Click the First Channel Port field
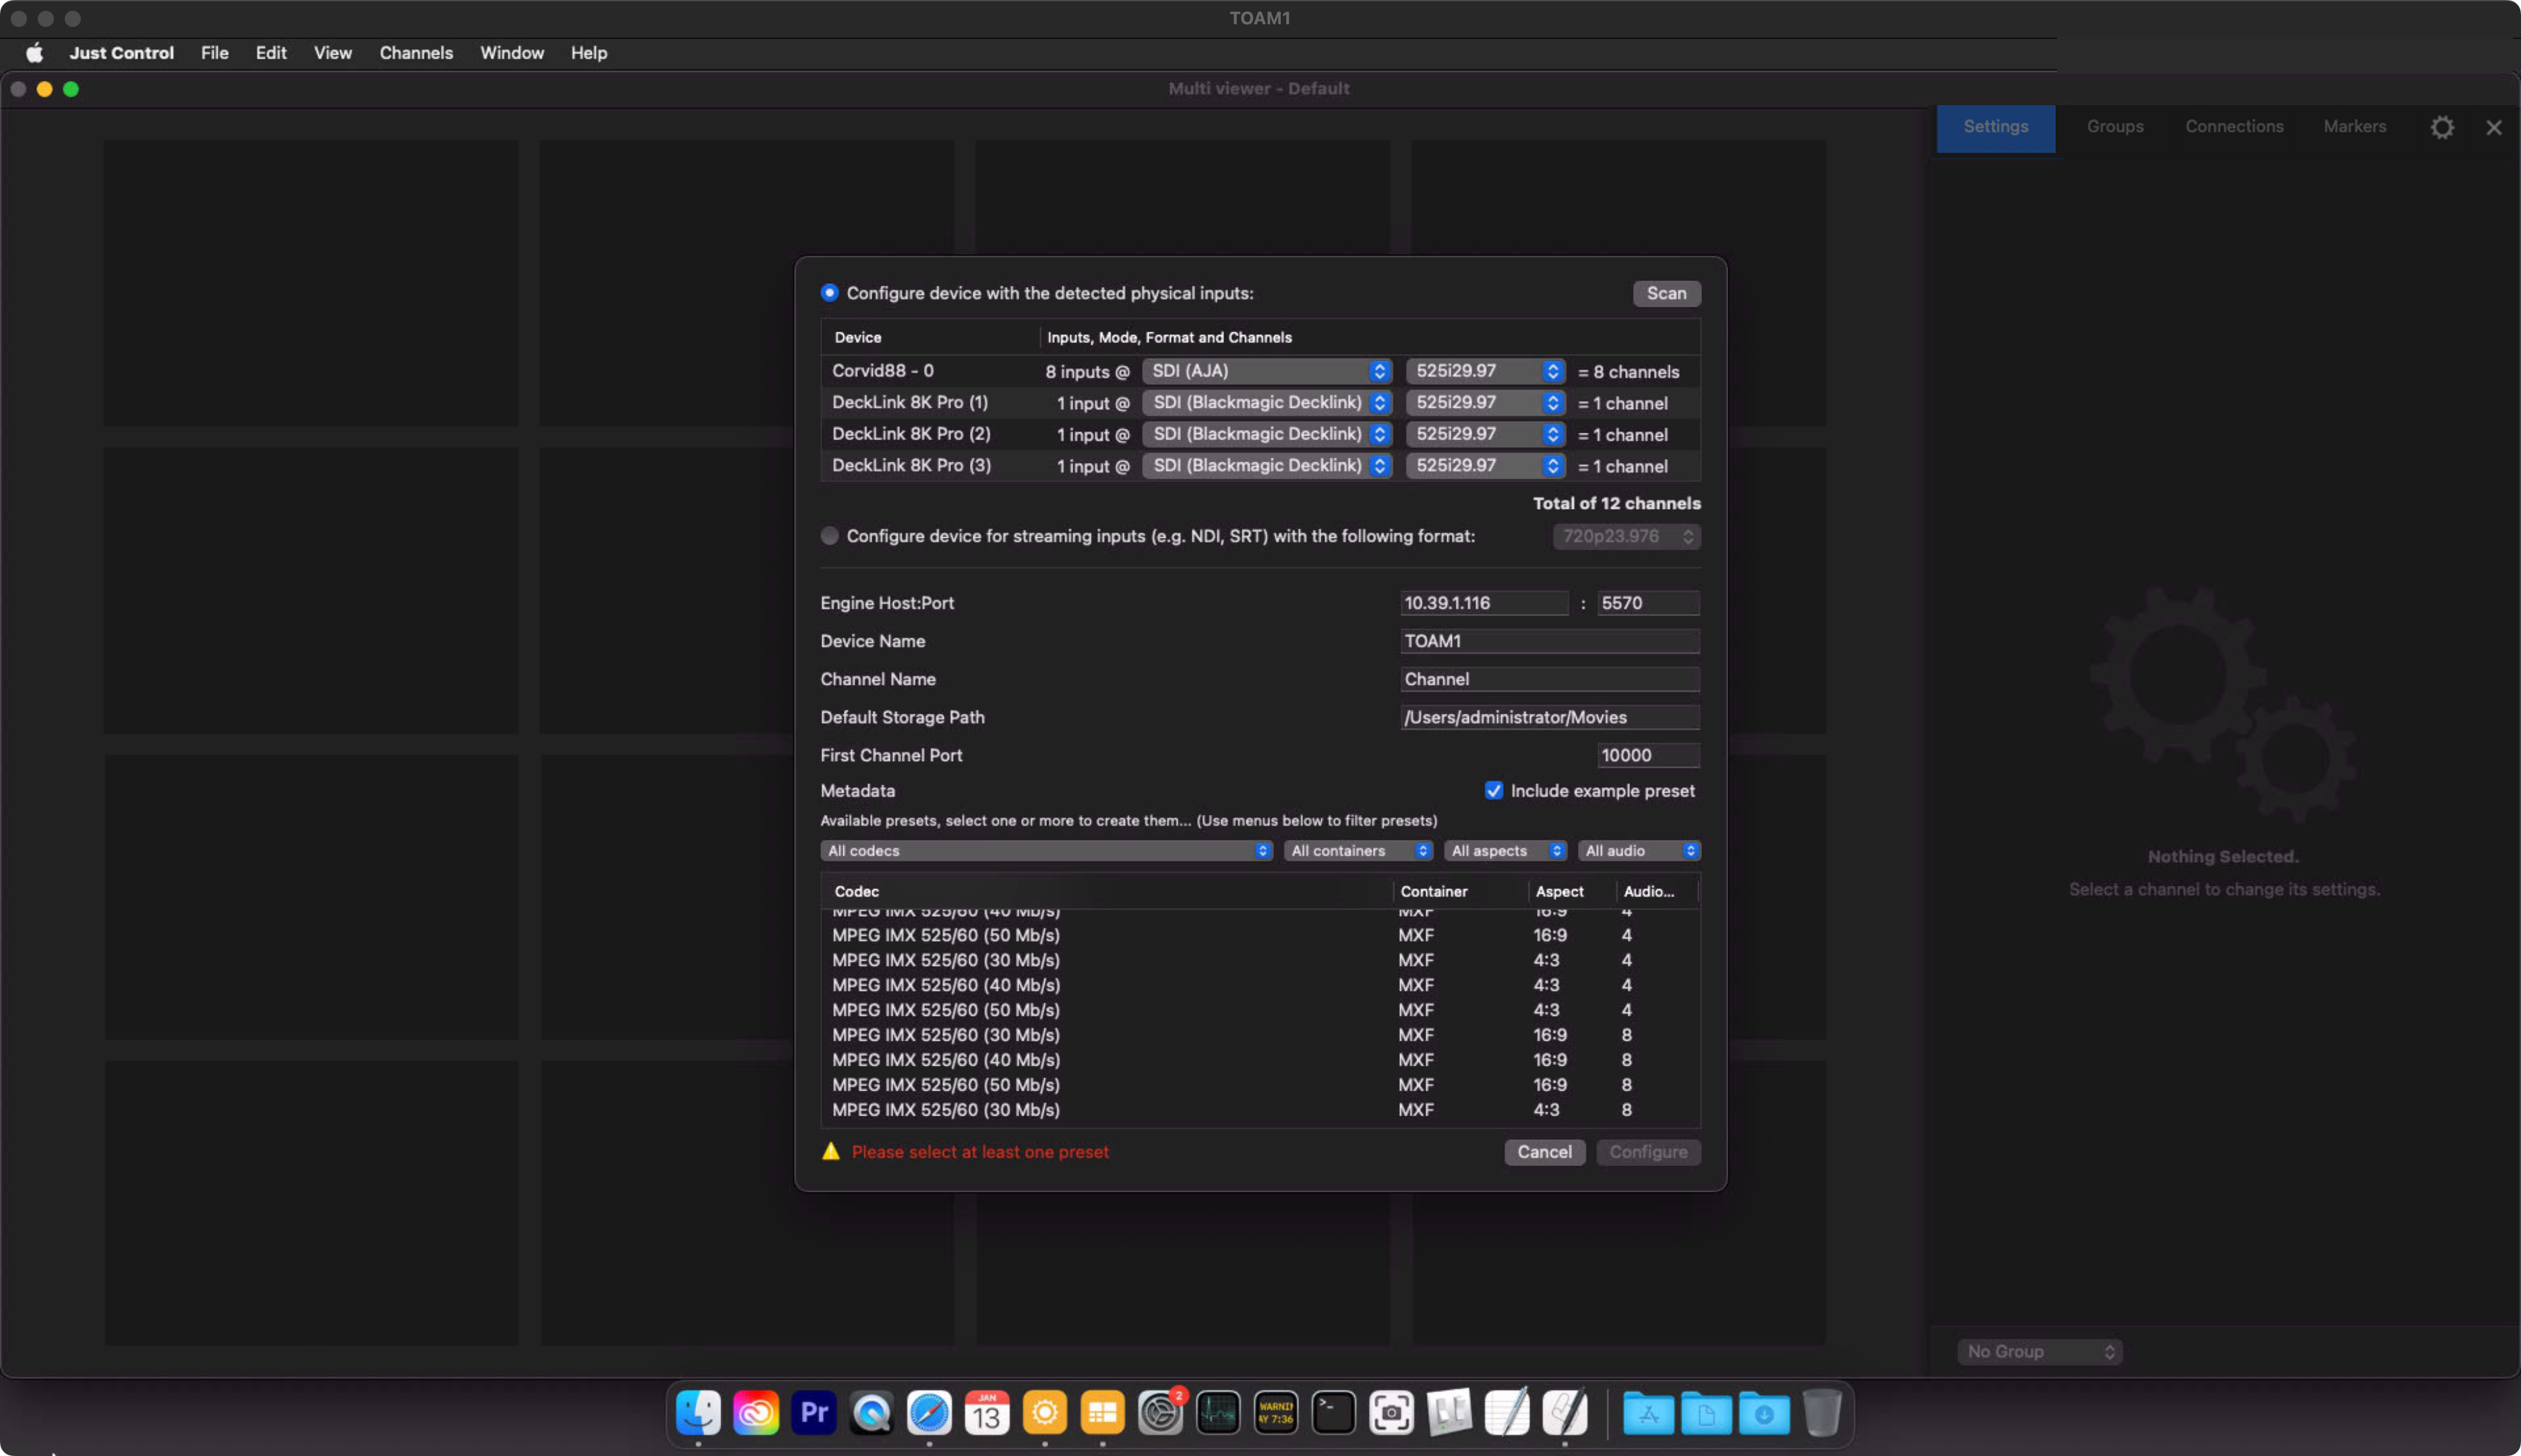Screen dimensions: 2521x1456 (1648, 755)
